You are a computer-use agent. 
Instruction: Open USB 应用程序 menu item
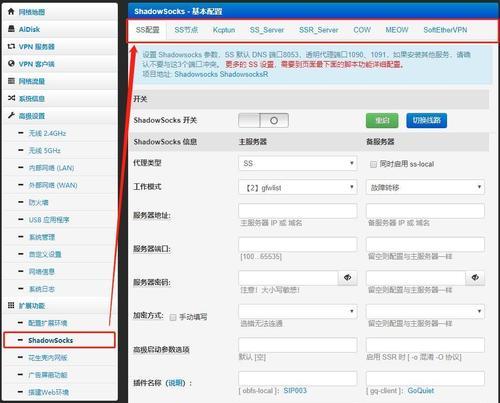49,220
